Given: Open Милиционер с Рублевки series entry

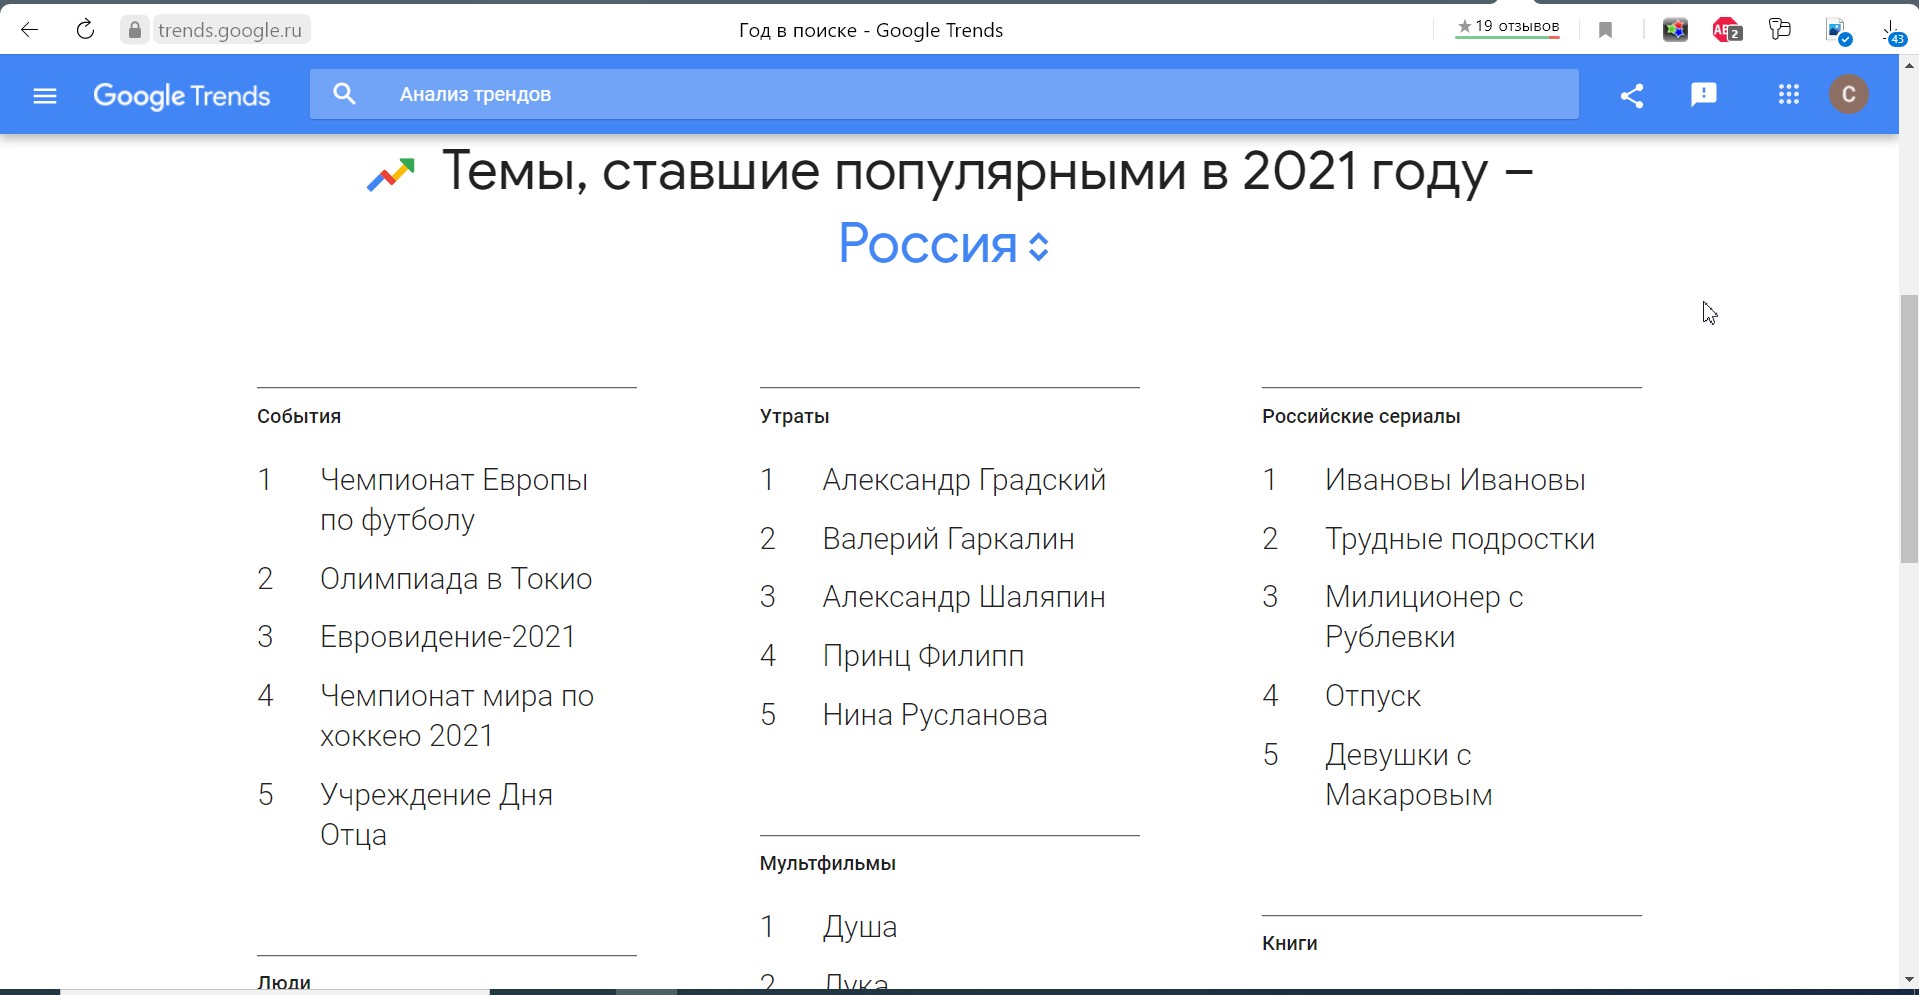Looking at the screenshot, I should click(x=1424, y=617).
